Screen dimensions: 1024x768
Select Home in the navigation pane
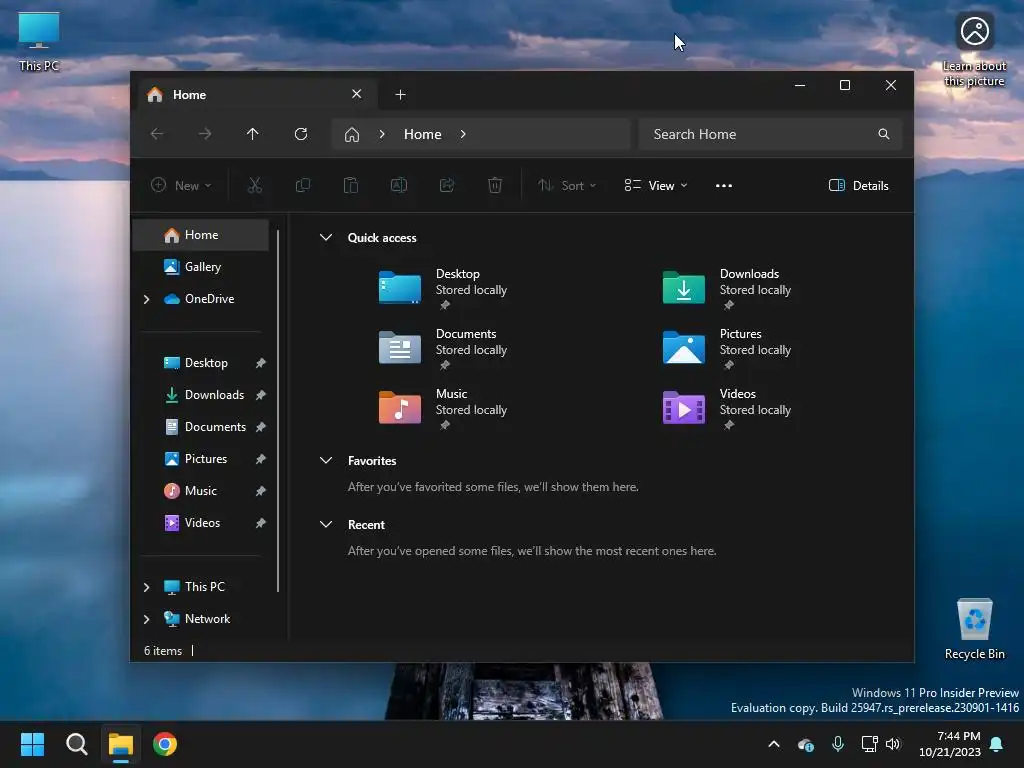pos(200,235)
